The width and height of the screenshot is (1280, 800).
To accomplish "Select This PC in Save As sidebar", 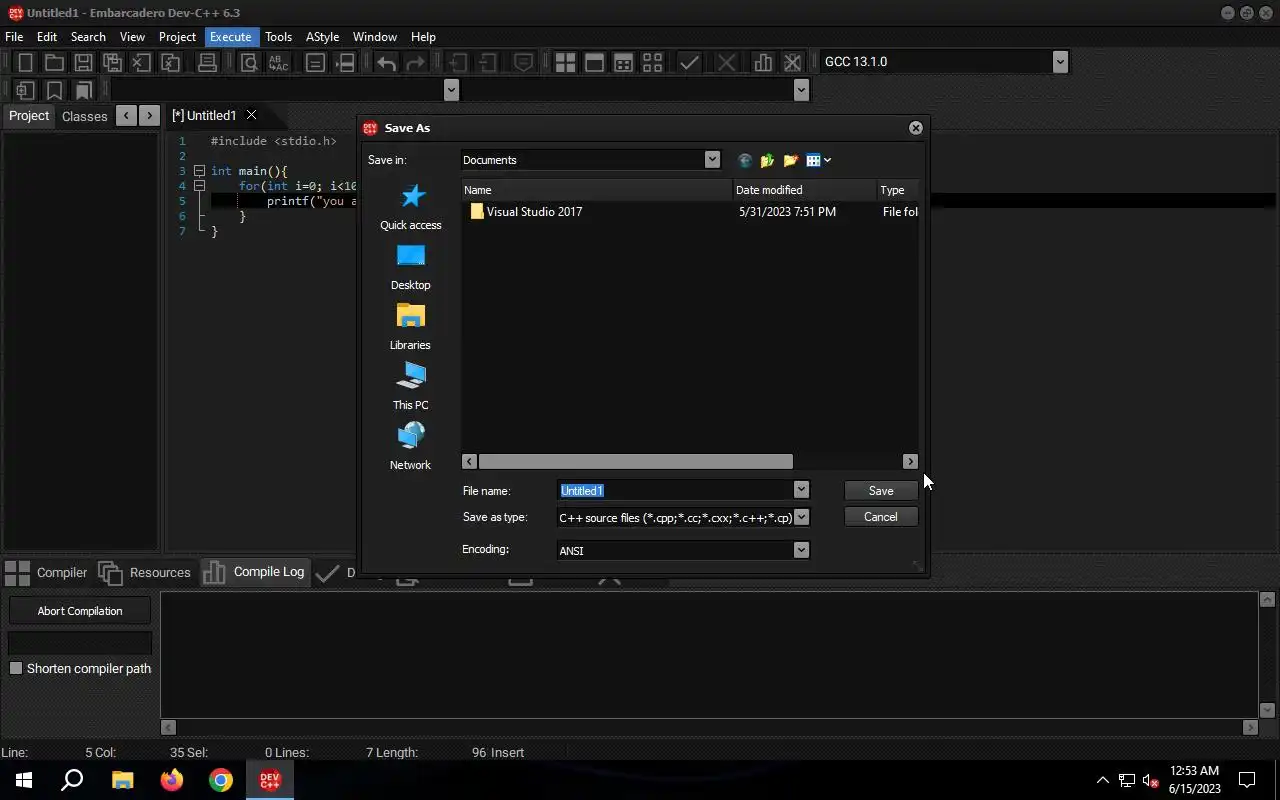I will point(410,387).
